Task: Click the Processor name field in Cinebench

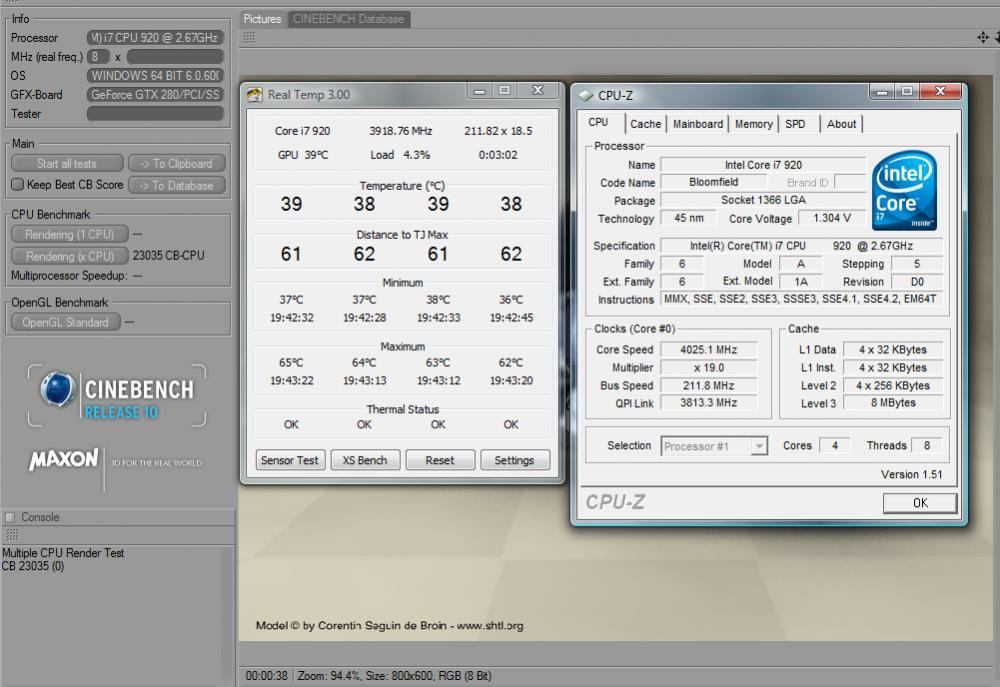Action: click(155, 38)
